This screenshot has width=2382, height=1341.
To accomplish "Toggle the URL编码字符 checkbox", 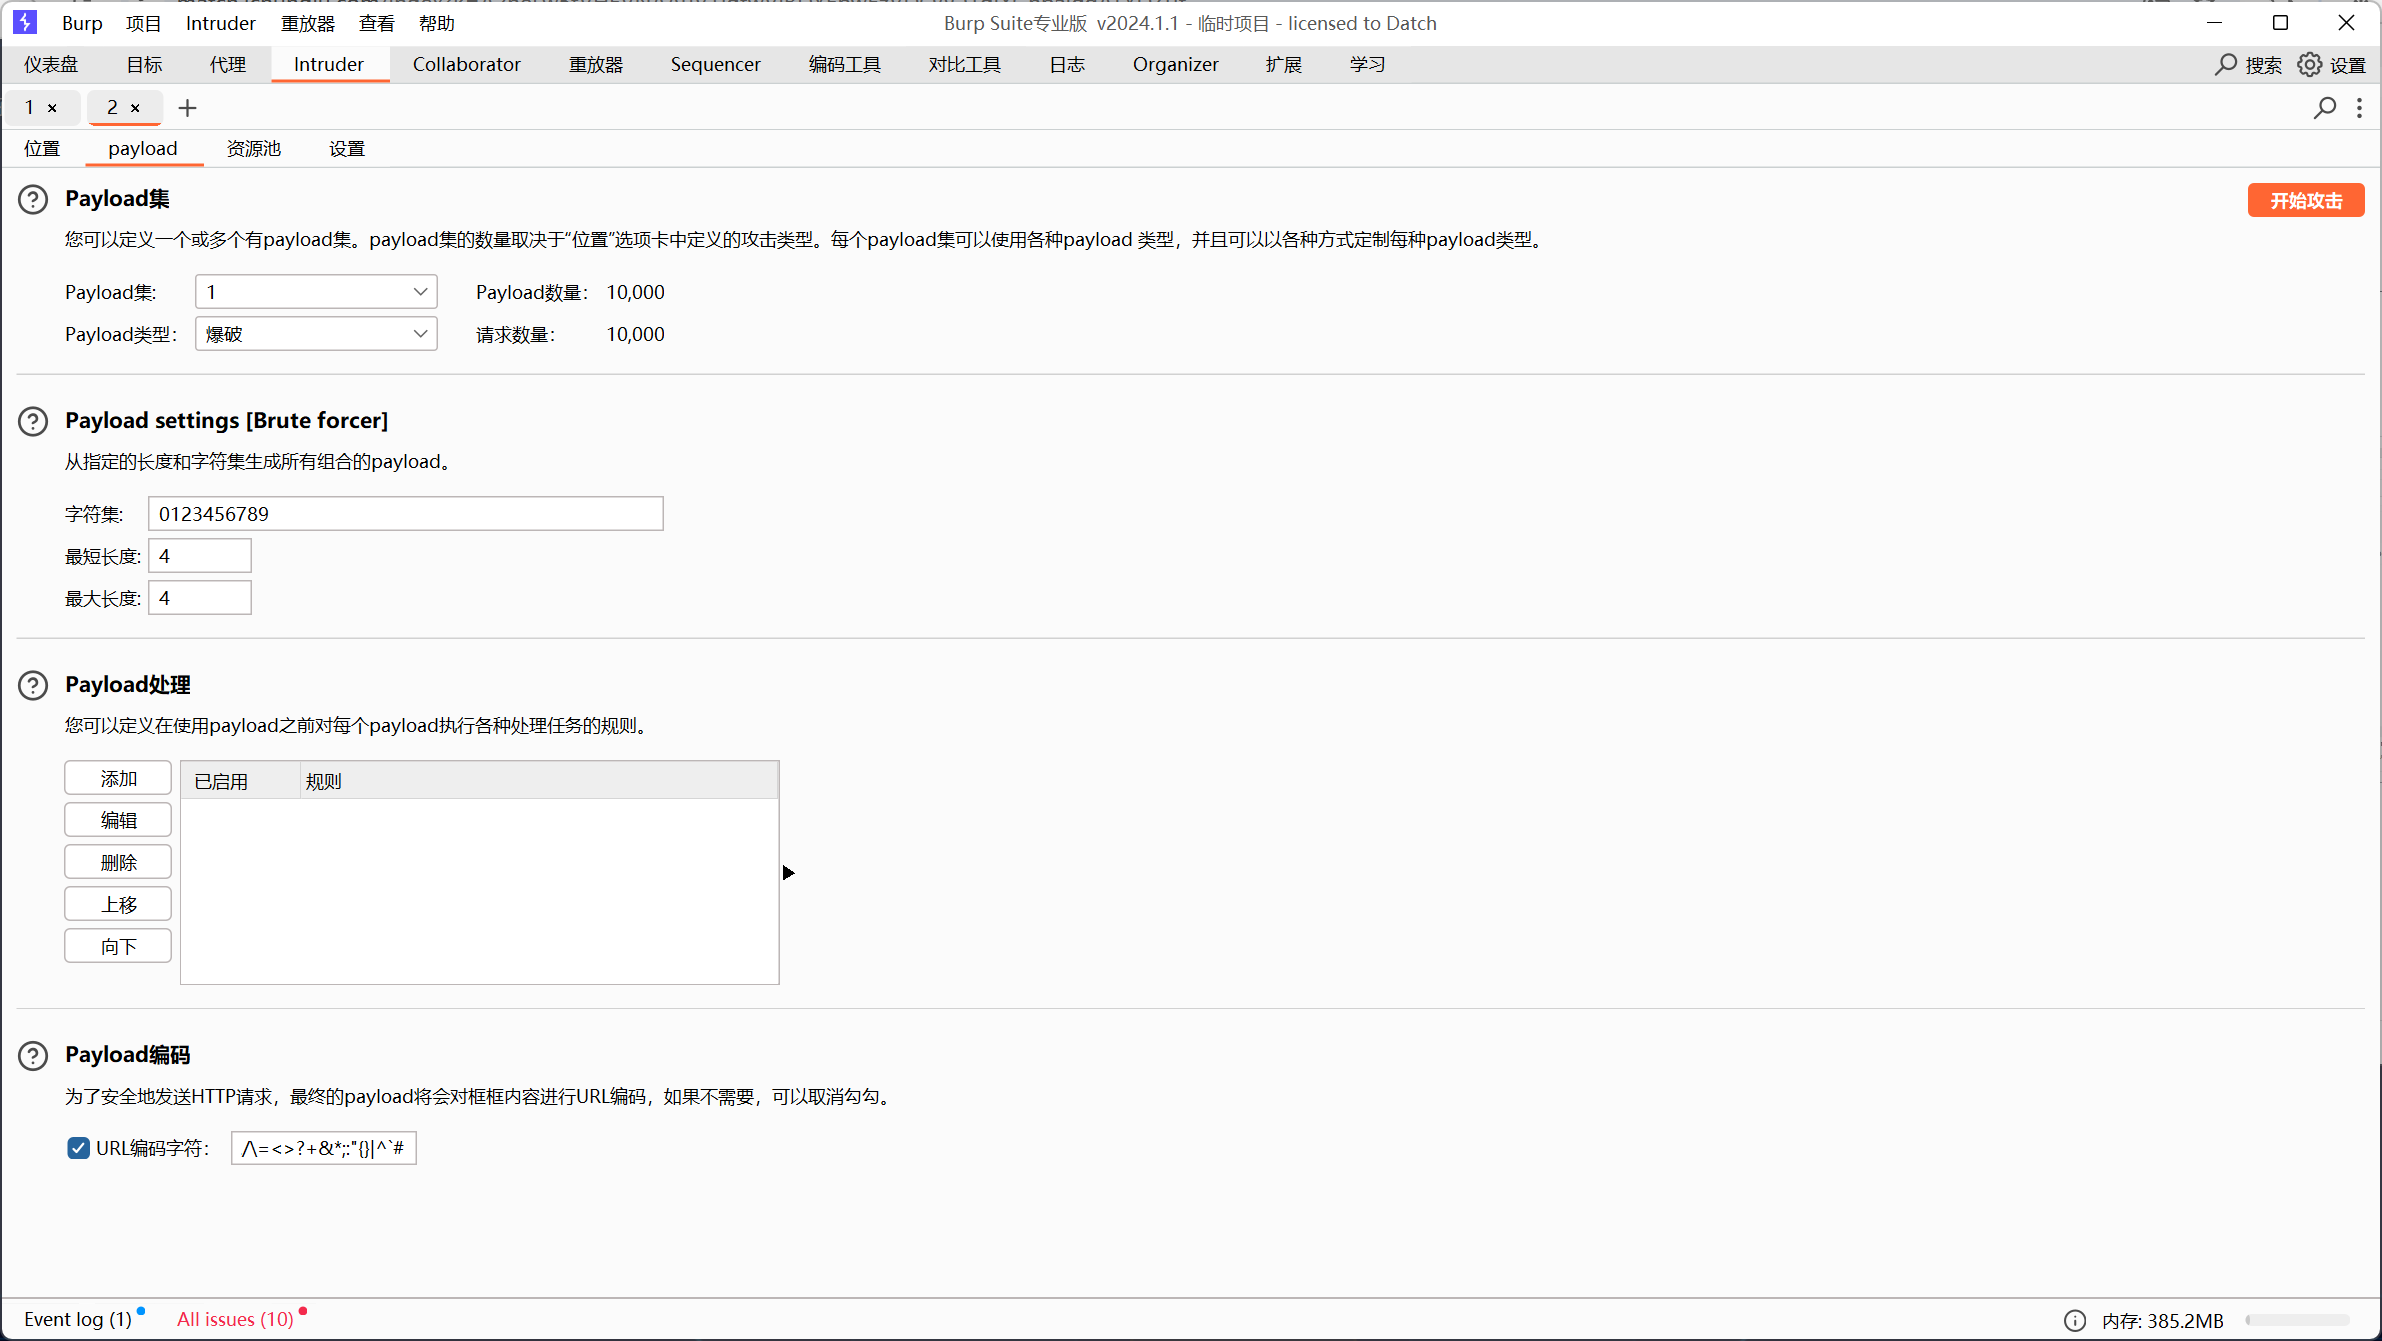I will click(x=78, y=1148).
